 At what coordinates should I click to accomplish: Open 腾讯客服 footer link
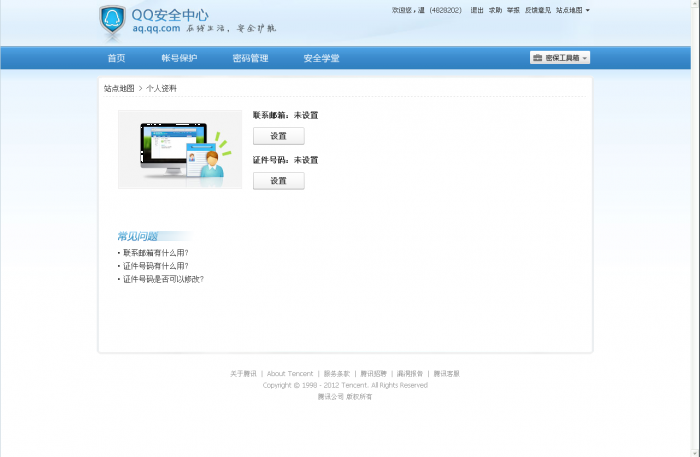coord(446,374)
